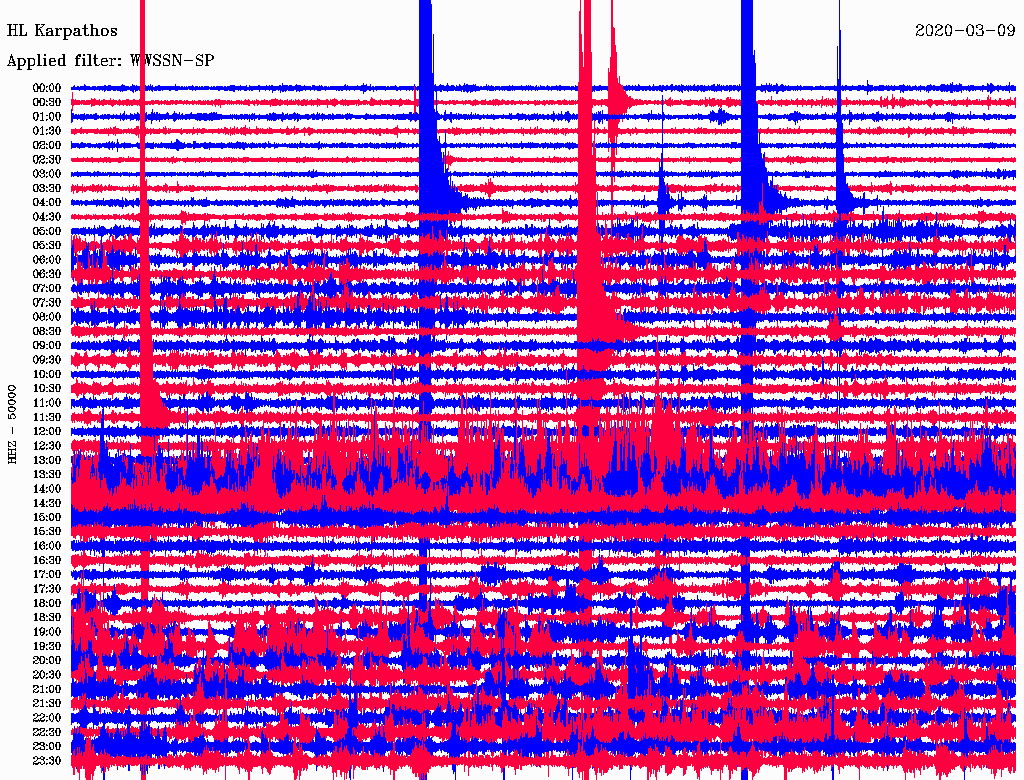Image resolution: width=1024 pixels, height=780 pixels.
Task: Click the 06:00 time label
Action: (x=47, y=259)
